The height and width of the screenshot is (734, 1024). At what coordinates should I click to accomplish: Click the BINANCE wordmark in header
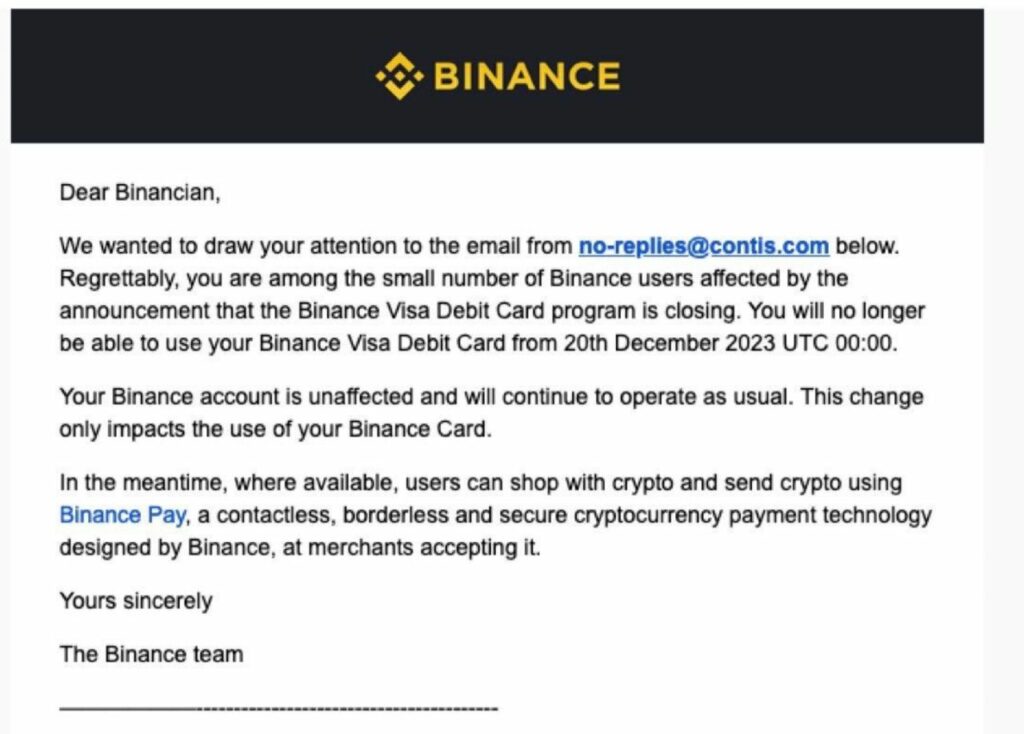527,76
